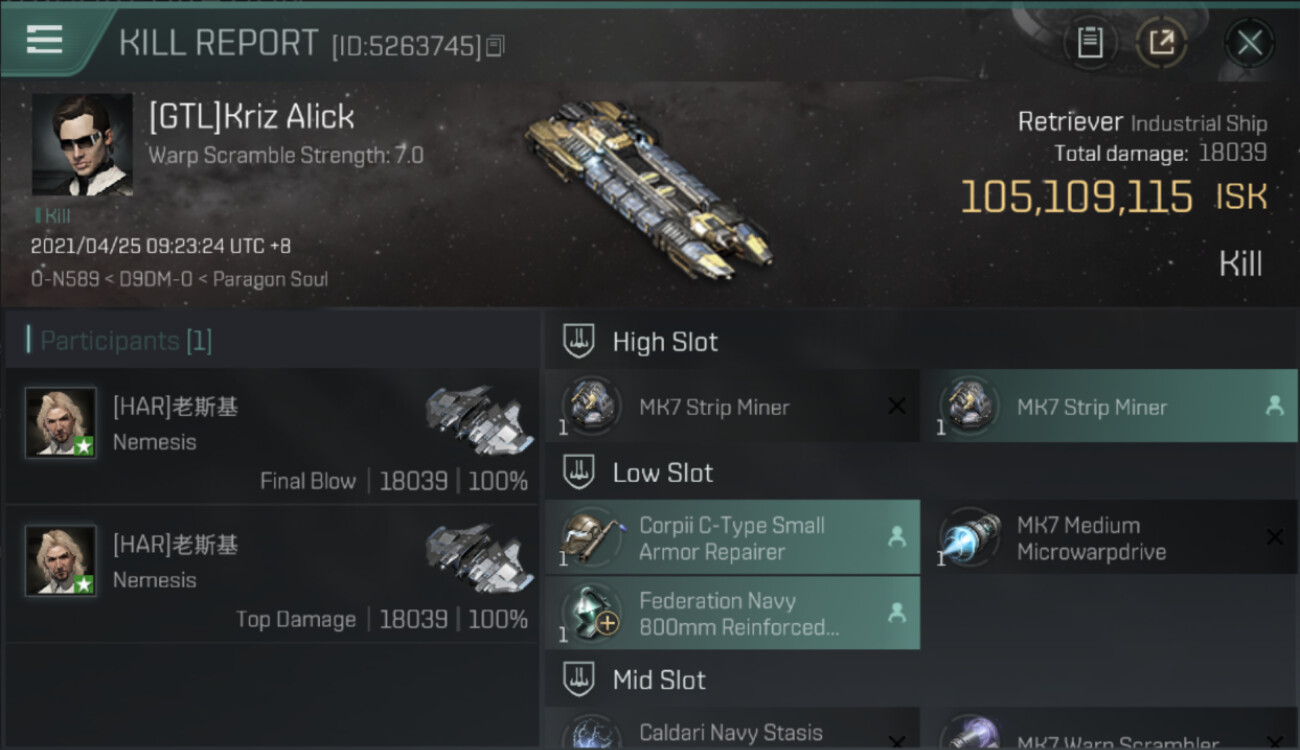Tap the Corpii C-Type Small Armor Repairer icon
Screen dimensions: 1300x750
coord(591,537)
